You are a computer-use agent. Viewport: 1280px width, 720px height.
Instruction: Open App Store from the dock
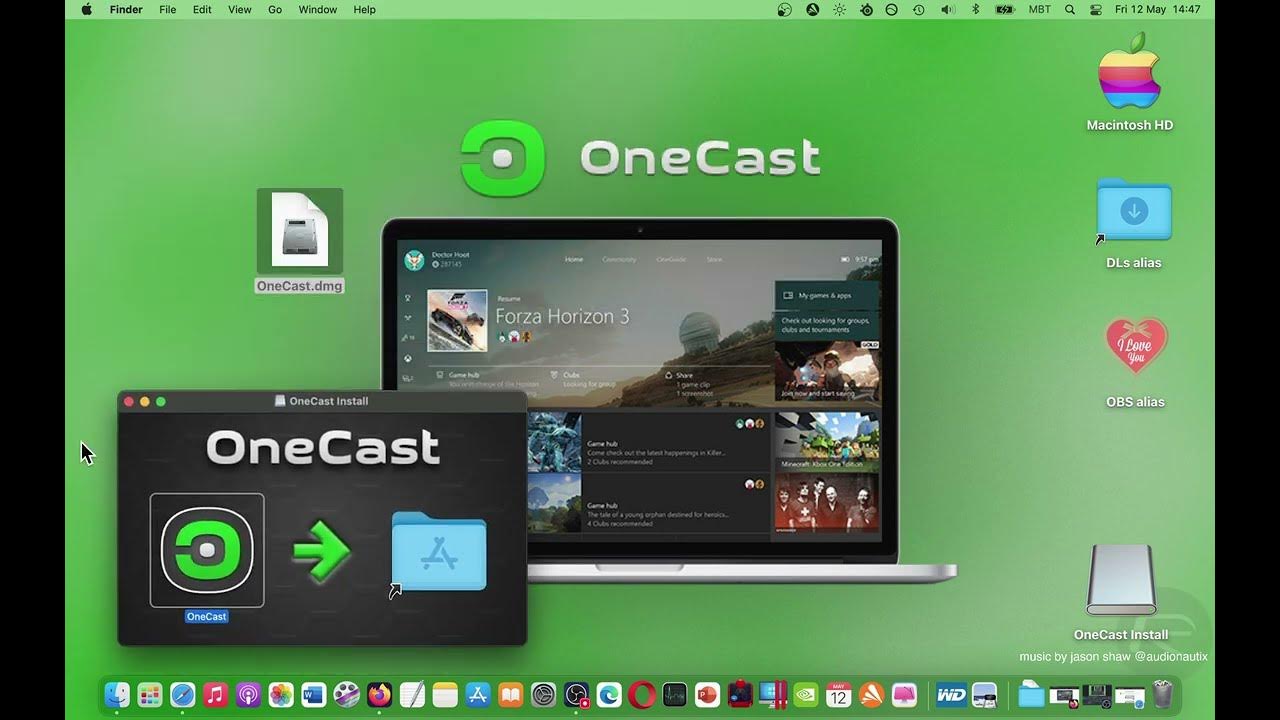click(478, 694)
